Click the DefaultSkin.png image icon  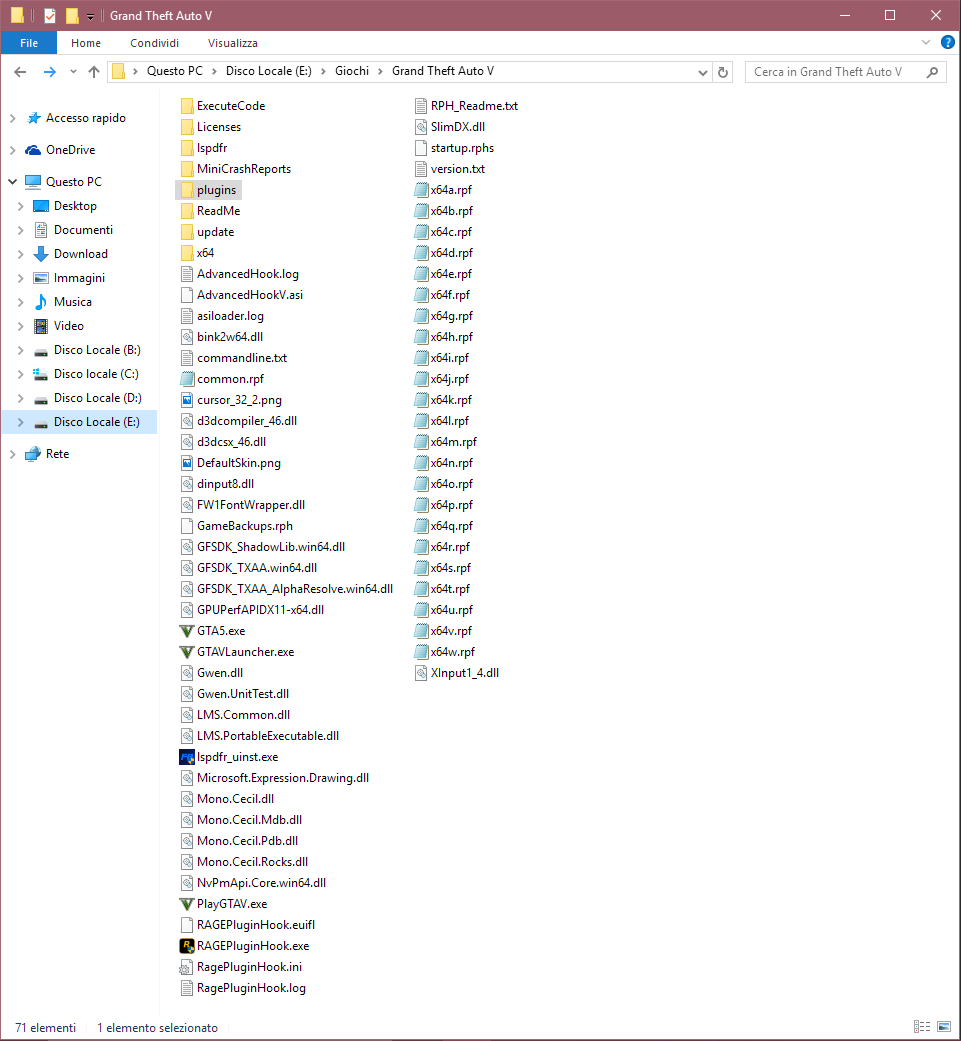187,463
